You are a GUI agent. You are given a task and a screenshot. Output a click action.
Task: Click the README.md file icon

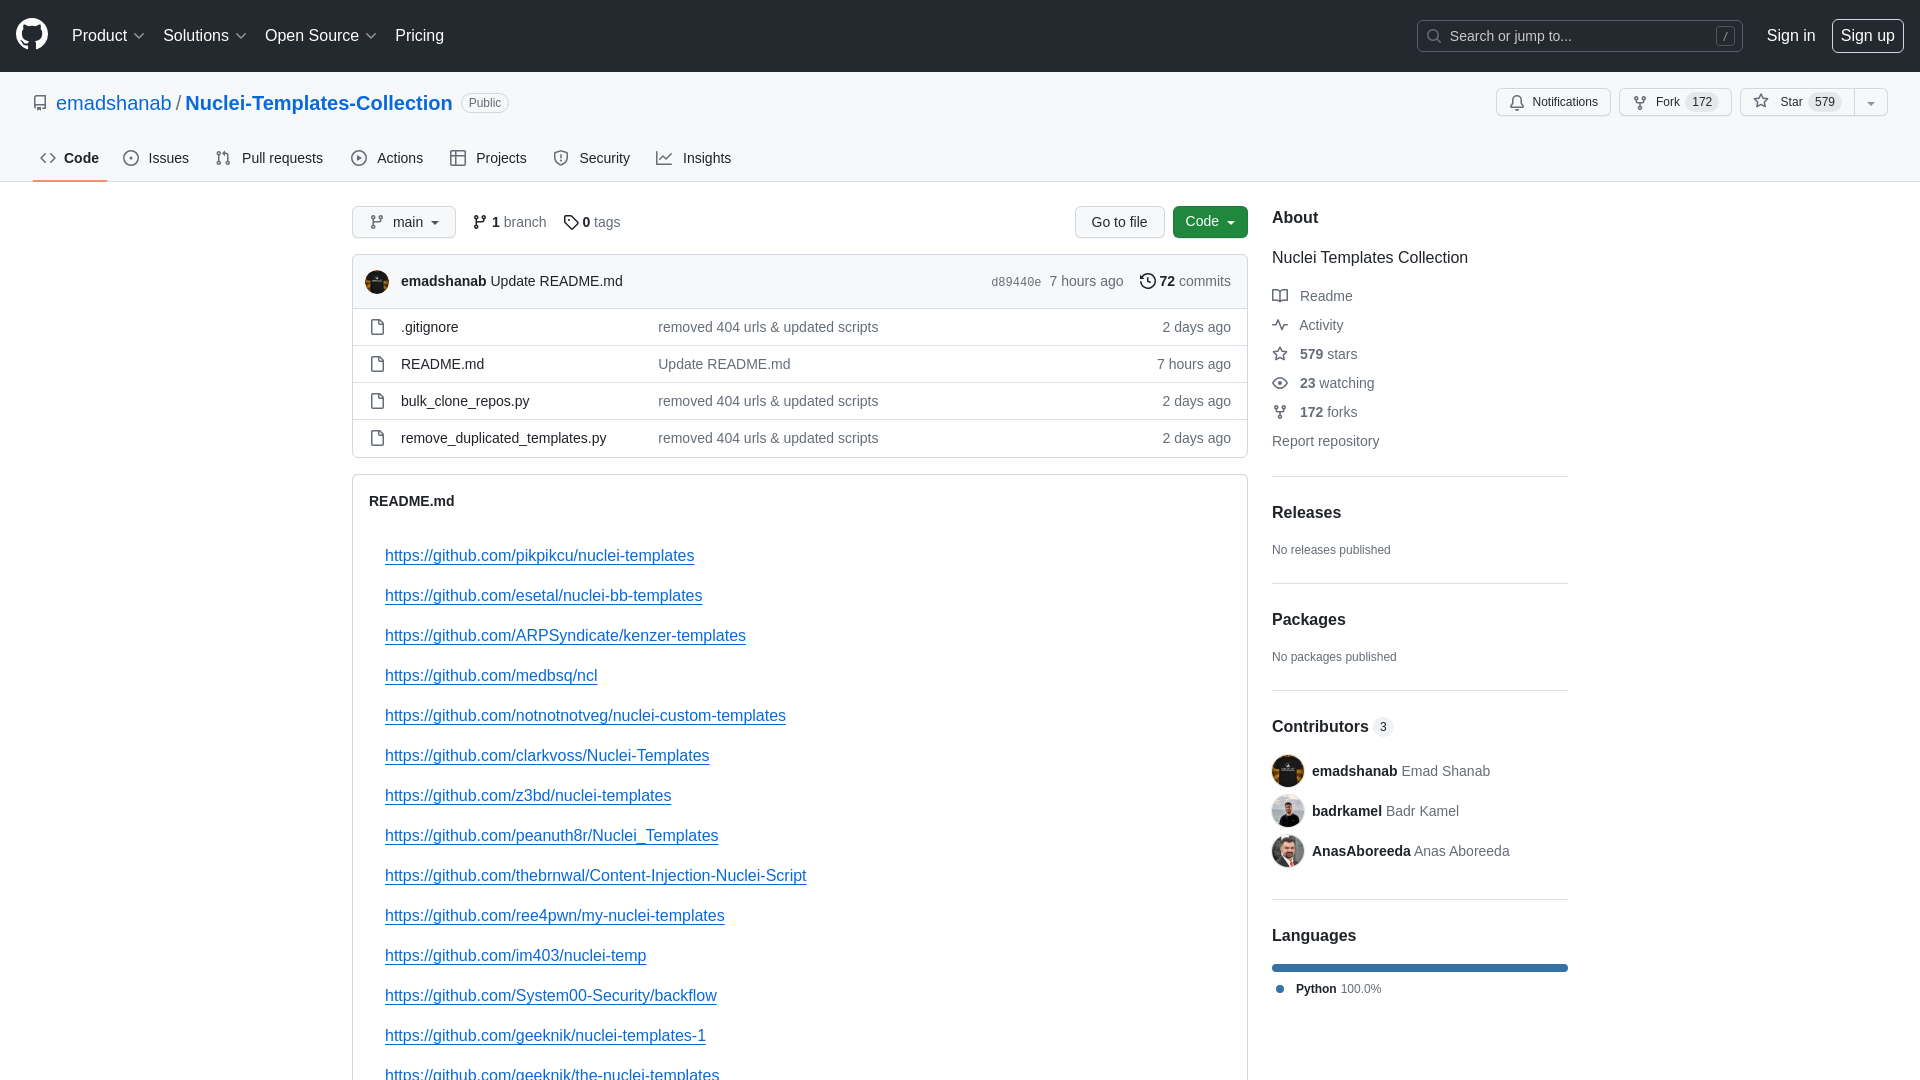click(x=377, y=364)
